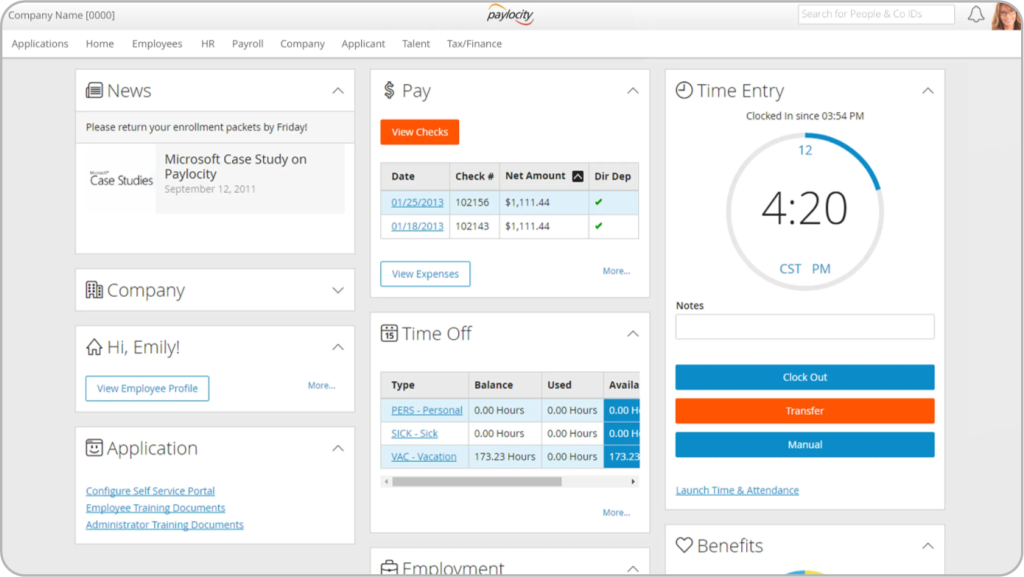Collapse the Pay panel

click(632, 91)
